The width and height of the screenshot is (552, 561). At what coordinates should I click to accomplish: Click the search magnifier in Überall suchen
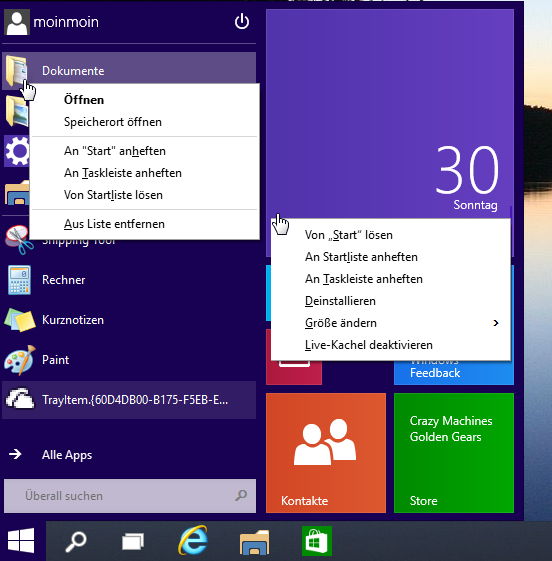[x=241, y=496]
